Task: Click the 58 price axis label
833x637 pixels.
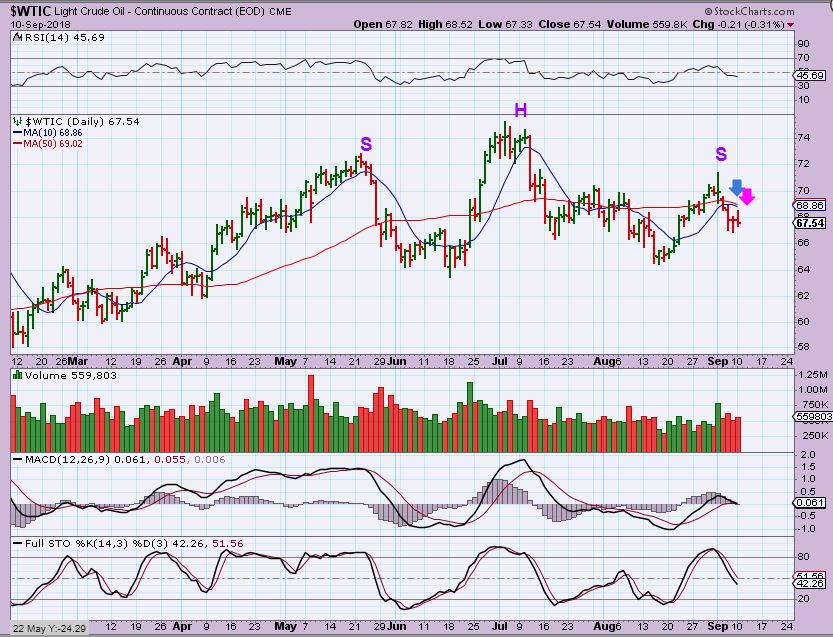Action: coord(803,347)
